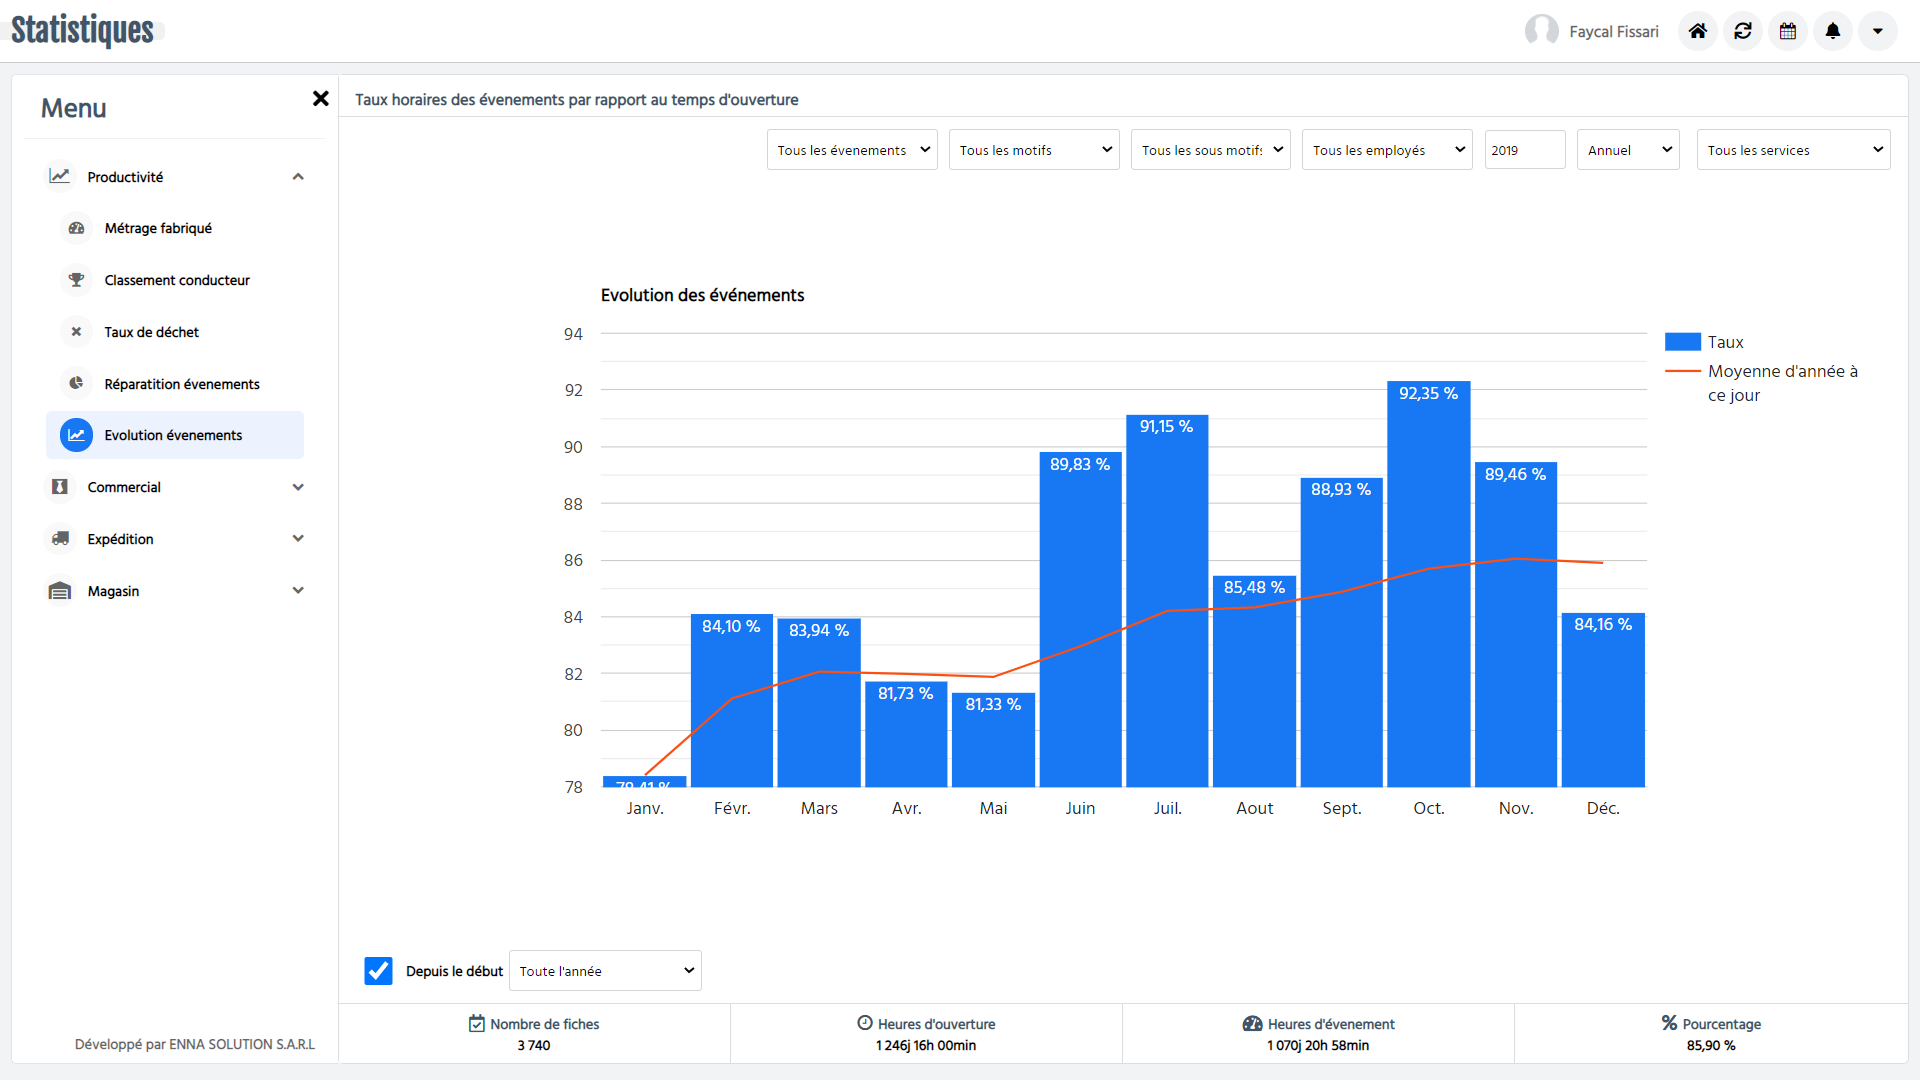This screenshot has height=1080, width=1920.
Task: Open the Toute l'année dropdown
Action: 605,971
